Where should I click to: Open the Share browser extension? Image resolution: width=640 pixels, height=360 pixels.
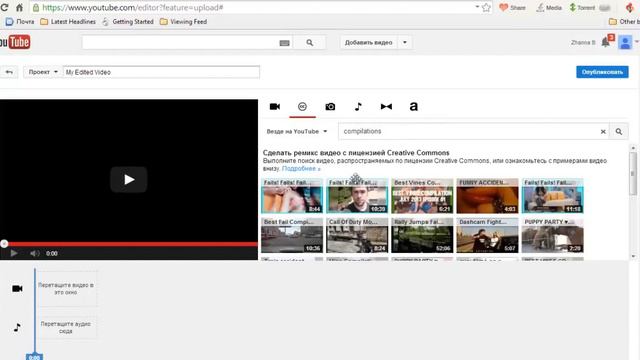click(513, 7)
